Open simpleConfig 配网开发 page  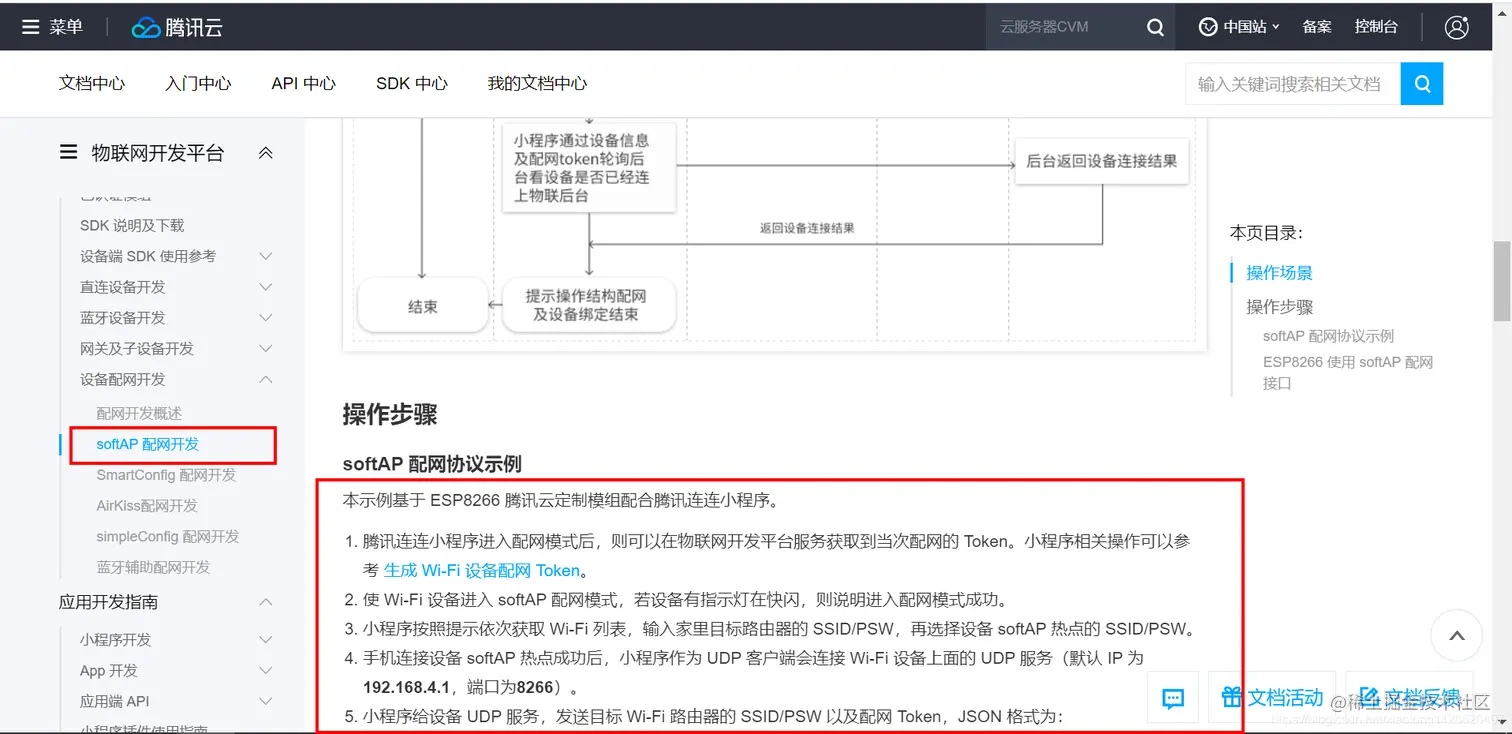pos(168,537)
